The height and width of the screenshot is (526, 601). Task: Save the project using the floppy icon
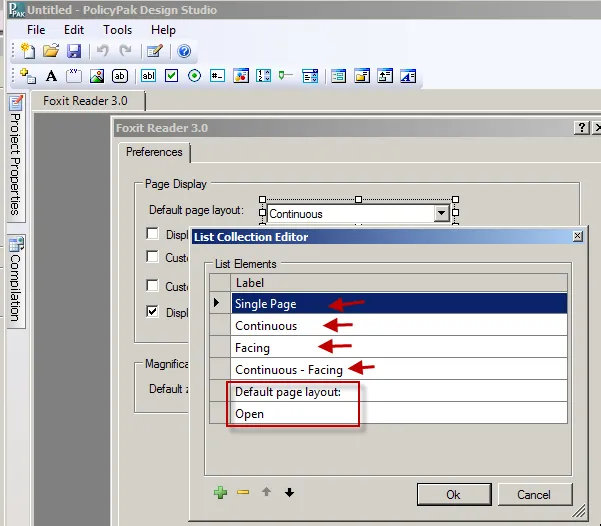74,51
